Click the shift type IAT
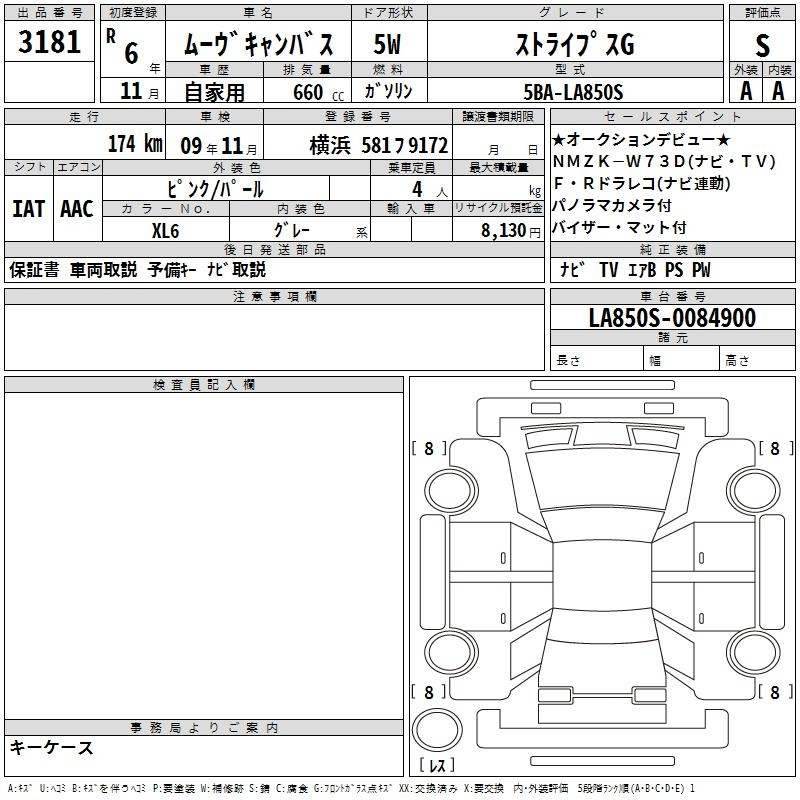 click(29, 209)
